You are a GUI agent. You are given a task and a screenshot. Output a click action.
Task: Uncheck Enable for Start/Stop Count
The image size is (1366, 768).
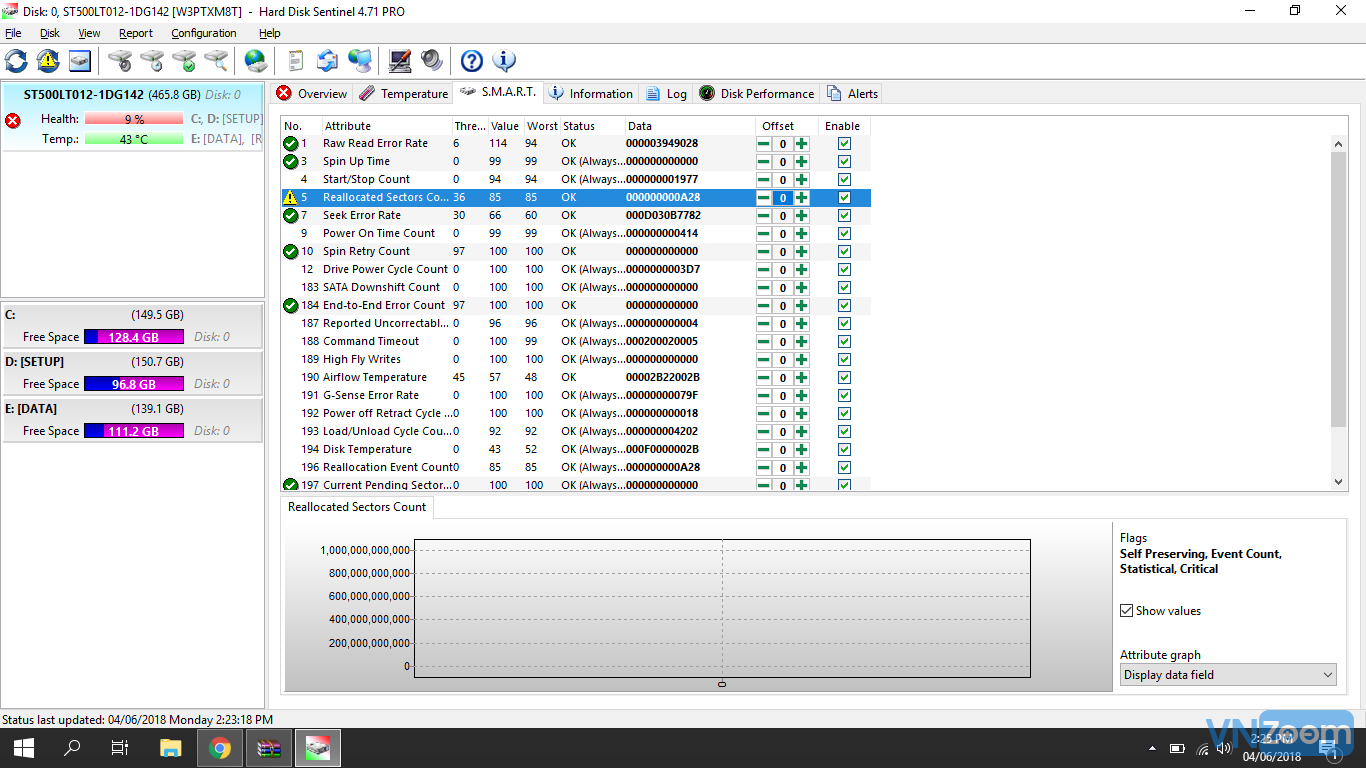[844, 179]
